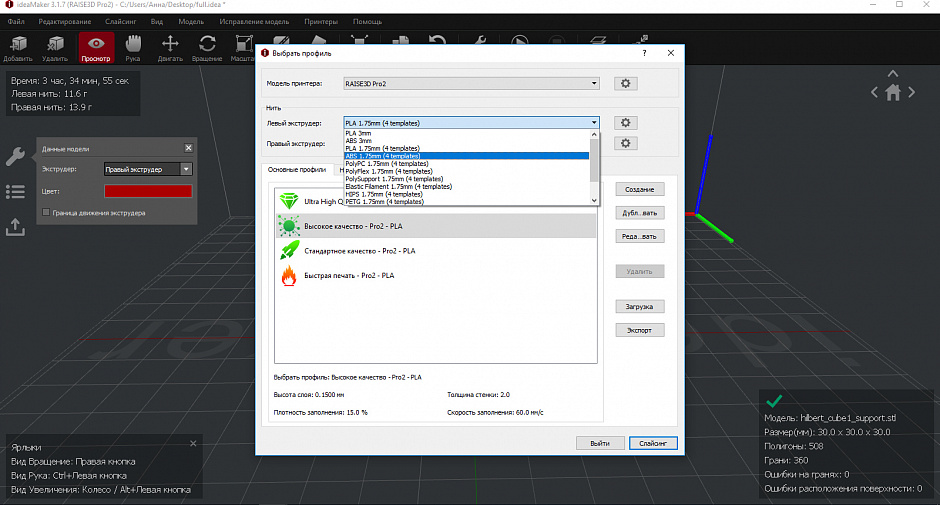This screenshot has height=505, width=940.
Task: Open the red Цвет color swatch
Action: click(x=148, y=191)
